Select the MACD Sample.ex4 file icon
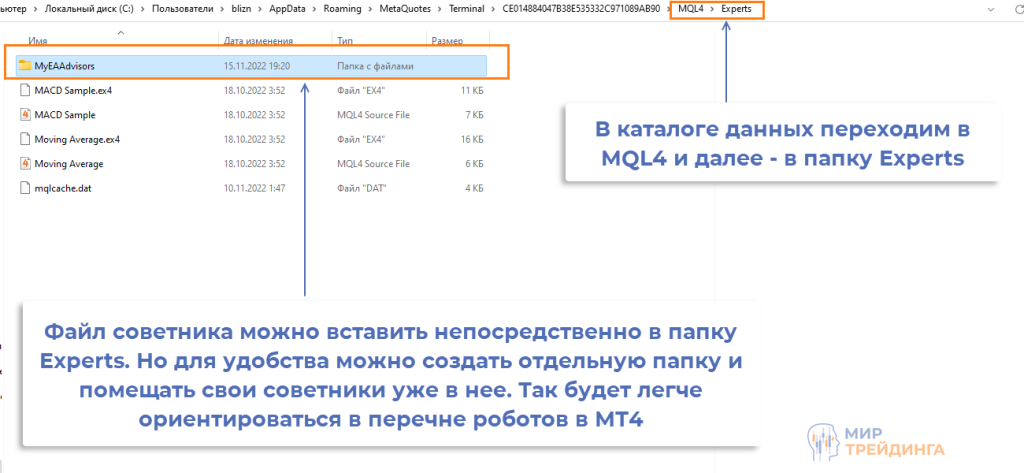 click(25, 90)
